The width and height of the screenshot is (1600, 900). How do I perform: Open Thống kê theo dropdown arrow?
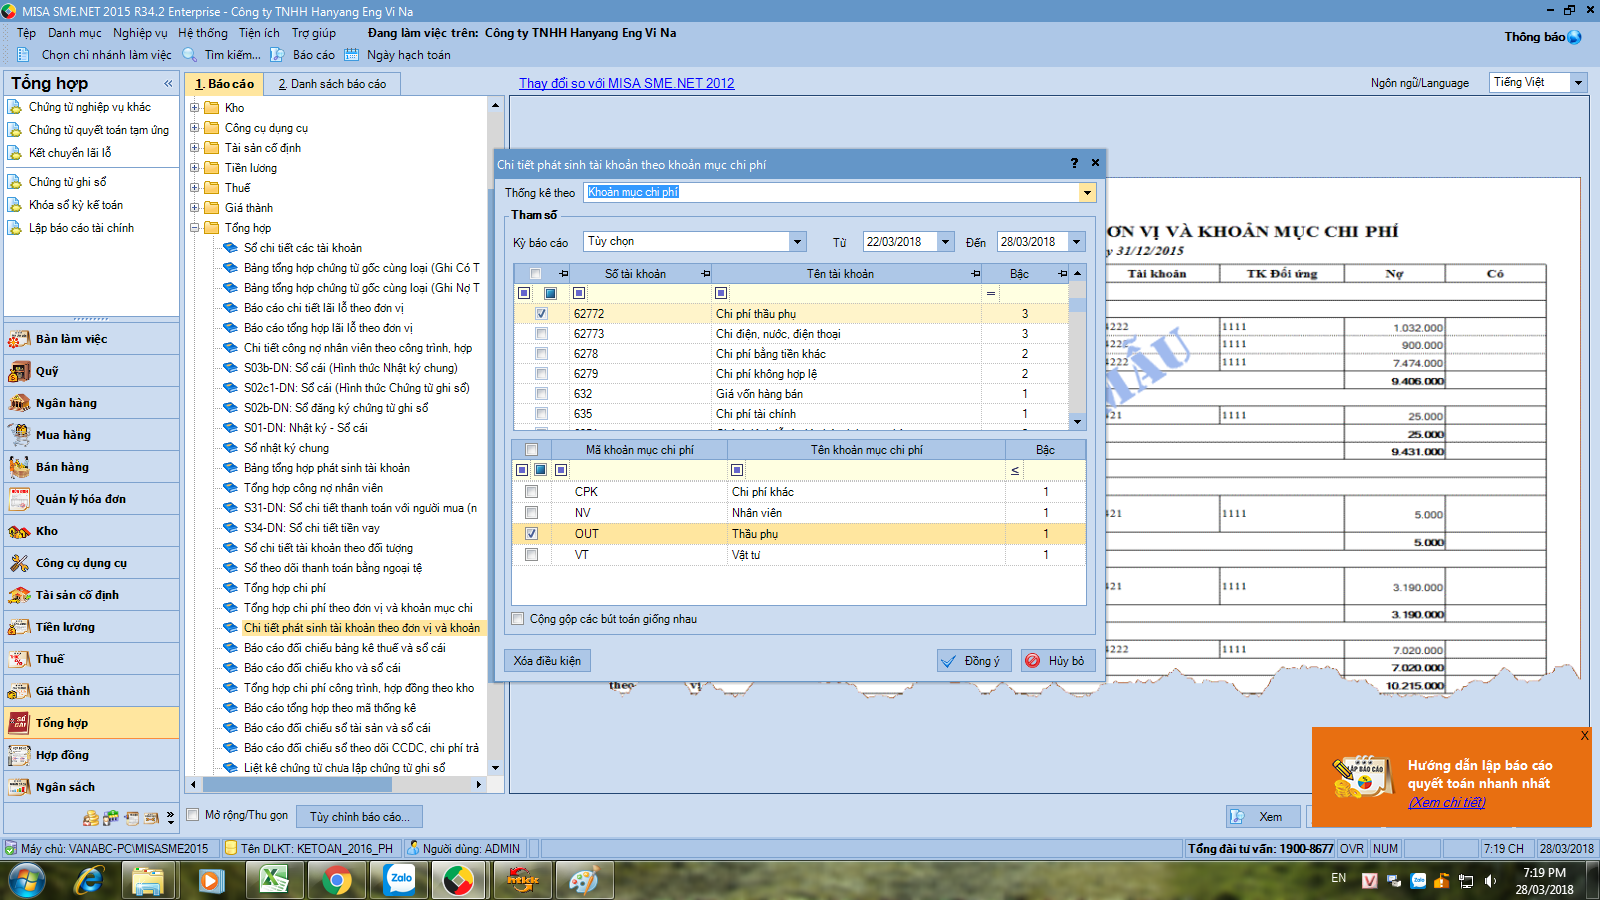1087,193
